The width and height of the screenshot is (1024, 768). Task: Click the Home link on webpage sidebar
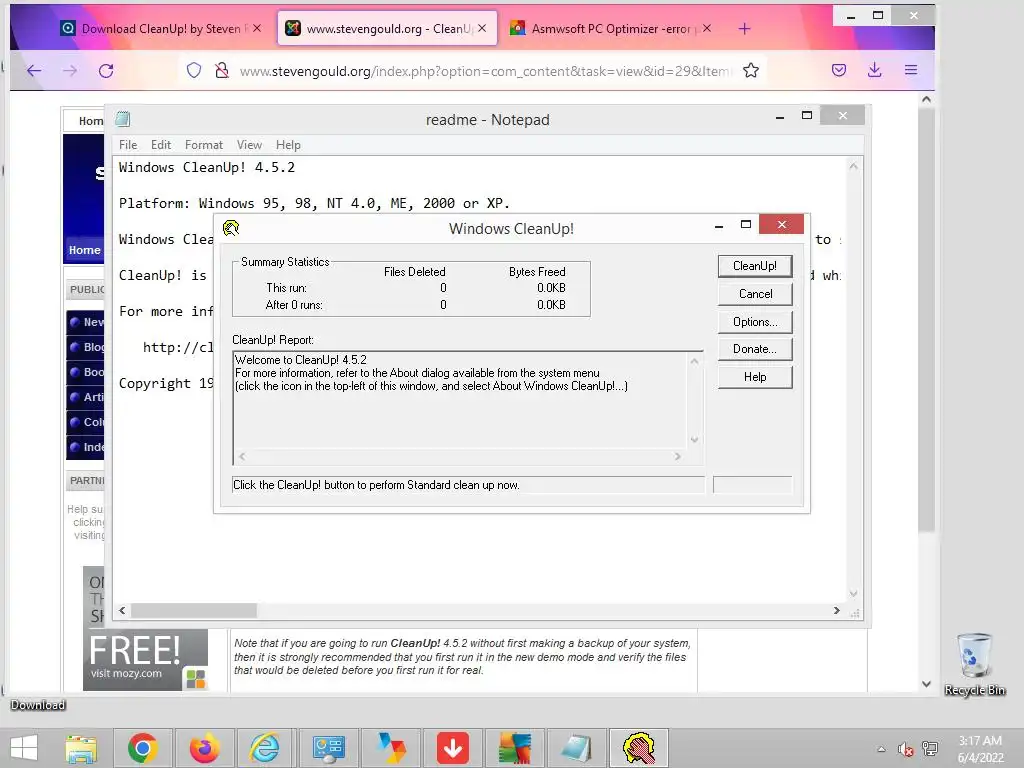[85, 250]
